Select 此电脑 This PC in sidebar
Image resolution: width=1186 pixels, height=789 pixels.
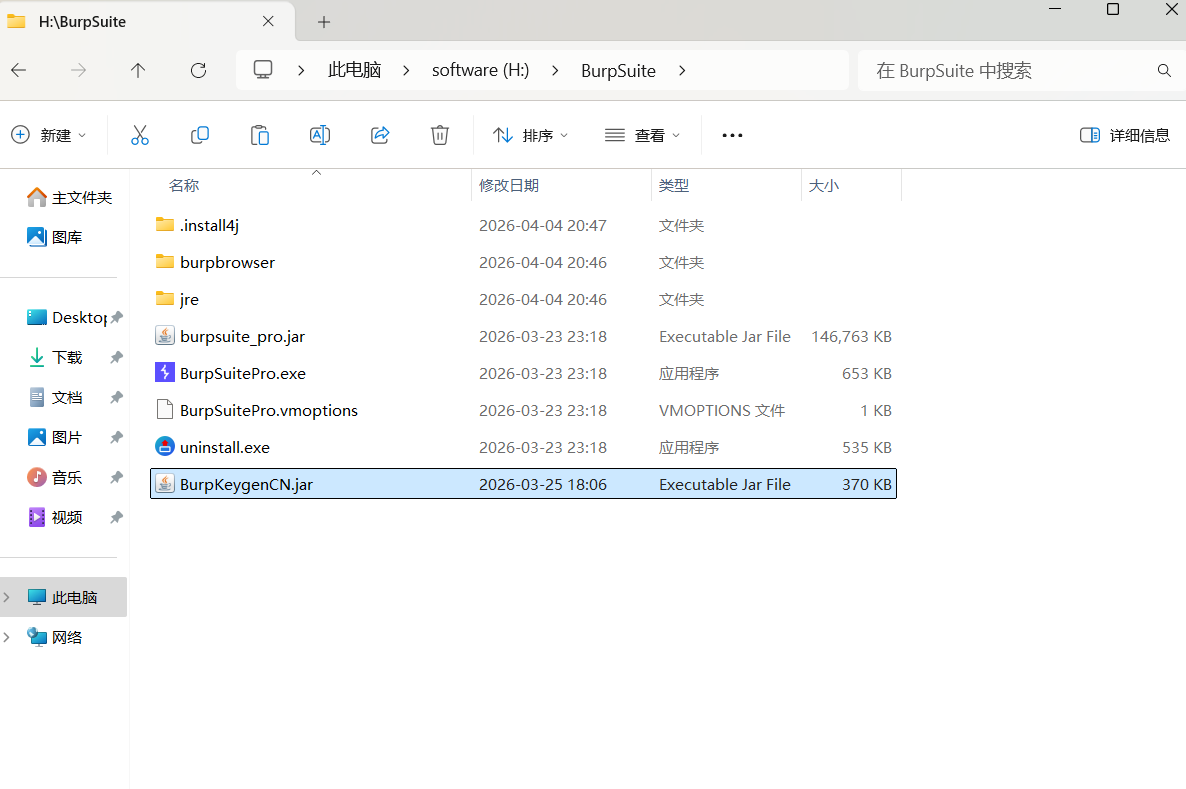coord(64,598)
